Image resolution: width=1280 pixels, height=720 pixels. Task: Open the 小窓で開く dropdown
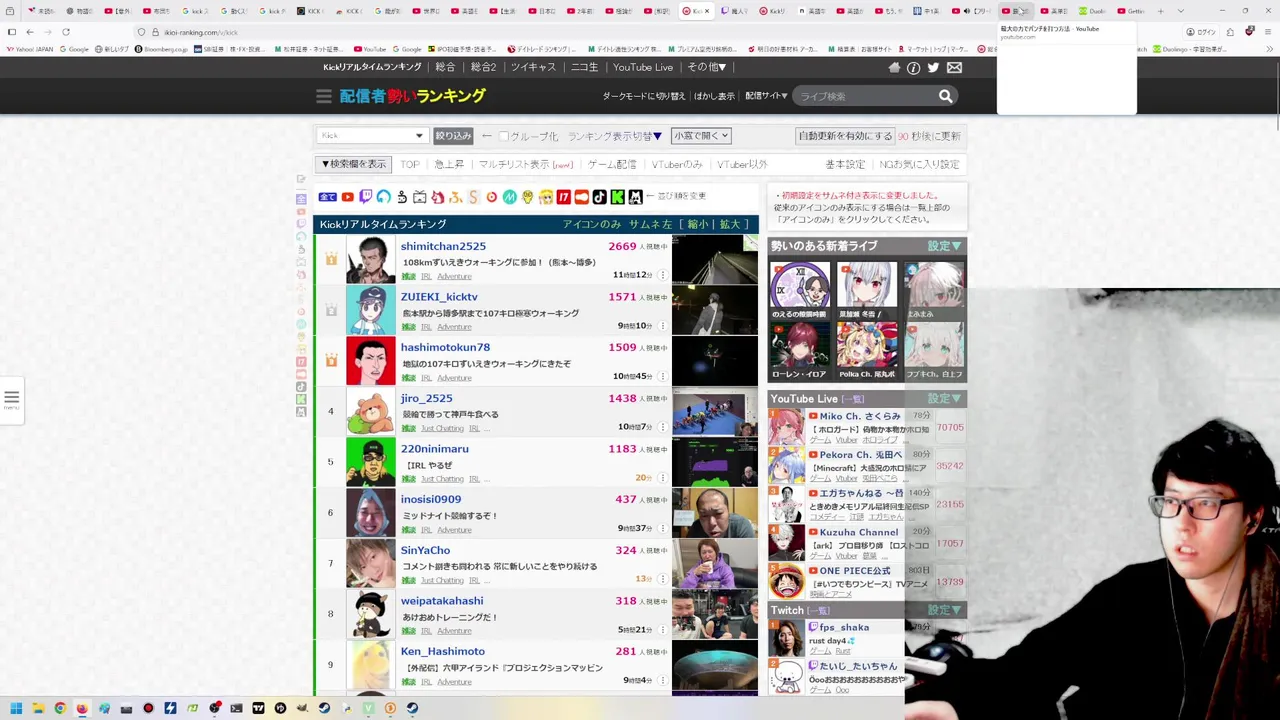pos(701,136)
